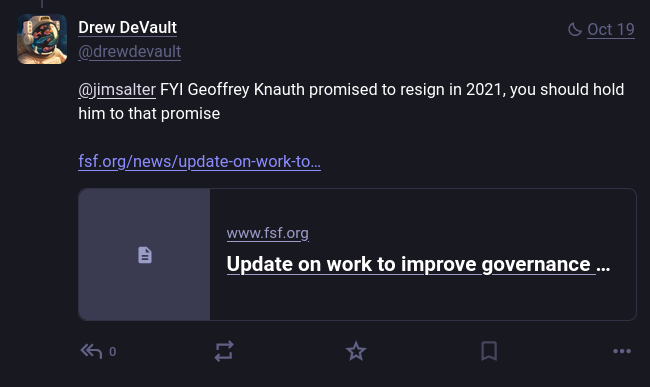Click the Drew DeVault display name

(127, 28)
